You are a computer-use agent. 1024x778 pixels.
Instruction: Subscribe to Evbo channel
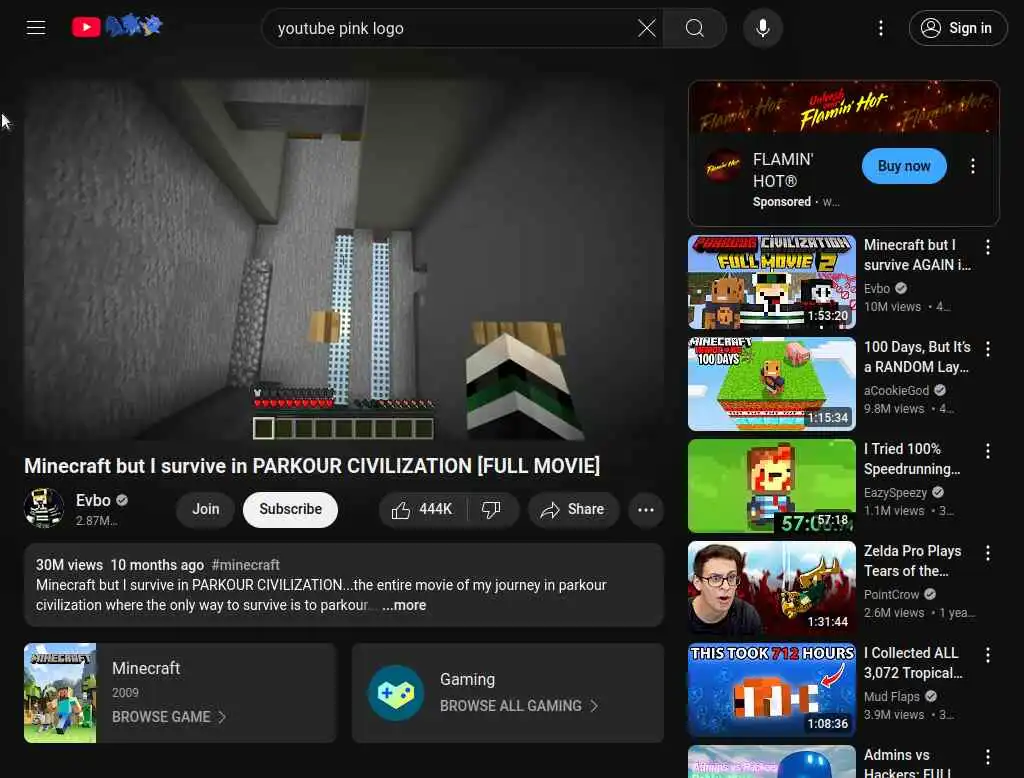point(290,510)
